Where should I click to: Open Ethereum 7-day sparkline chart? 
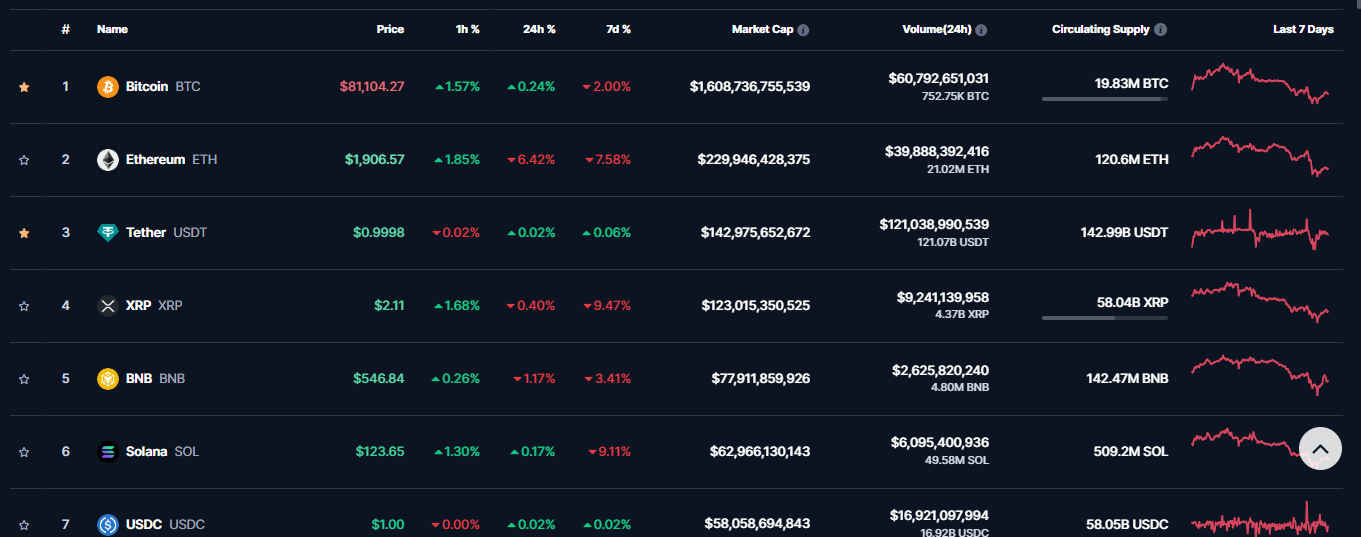(x=1260, y=157)
